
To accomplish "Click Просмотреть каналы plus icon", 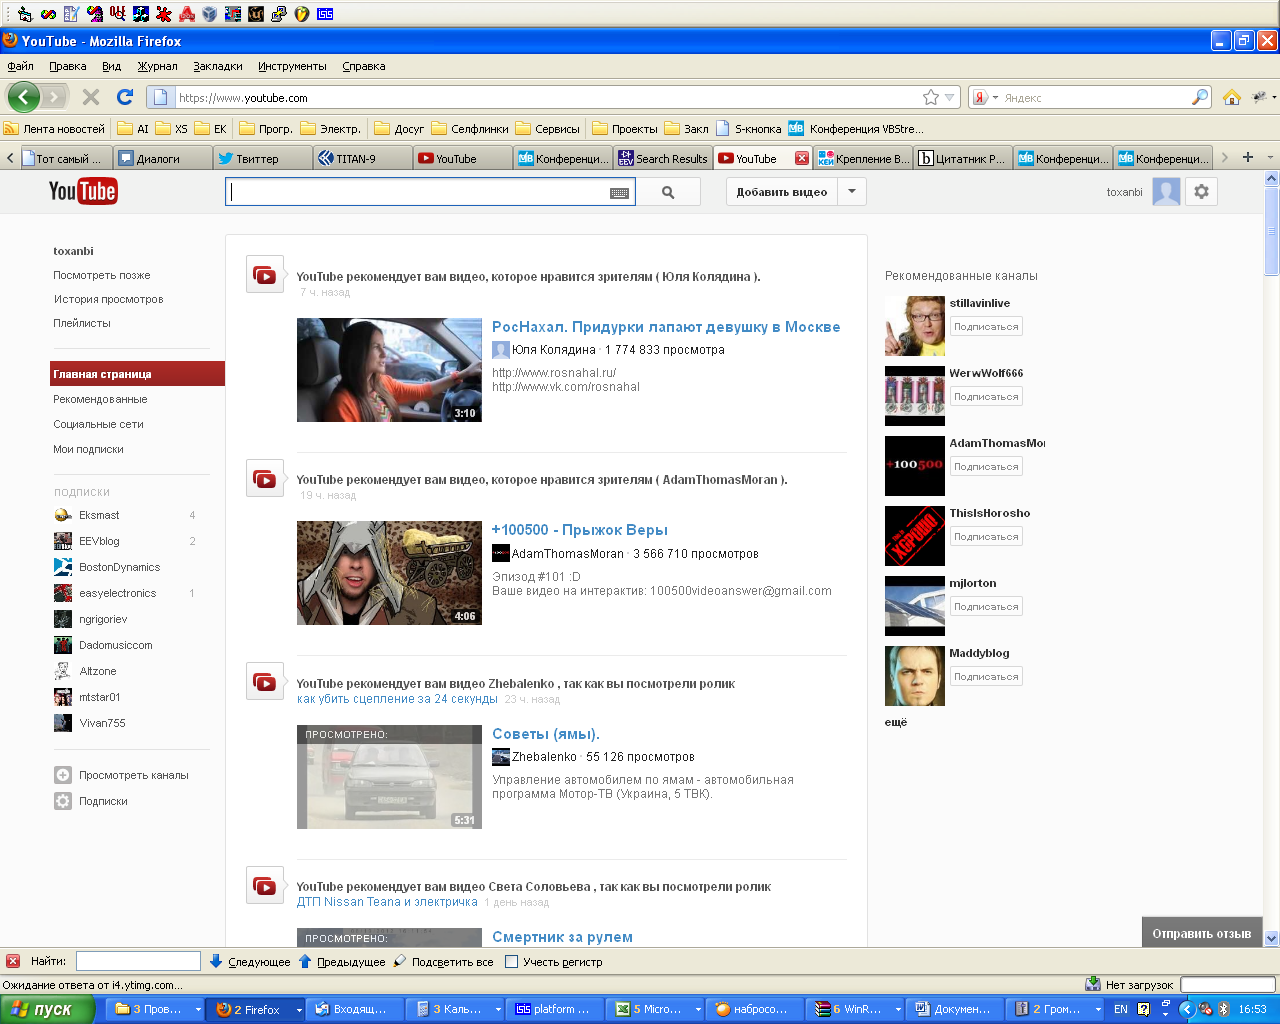I will point(63,775).
